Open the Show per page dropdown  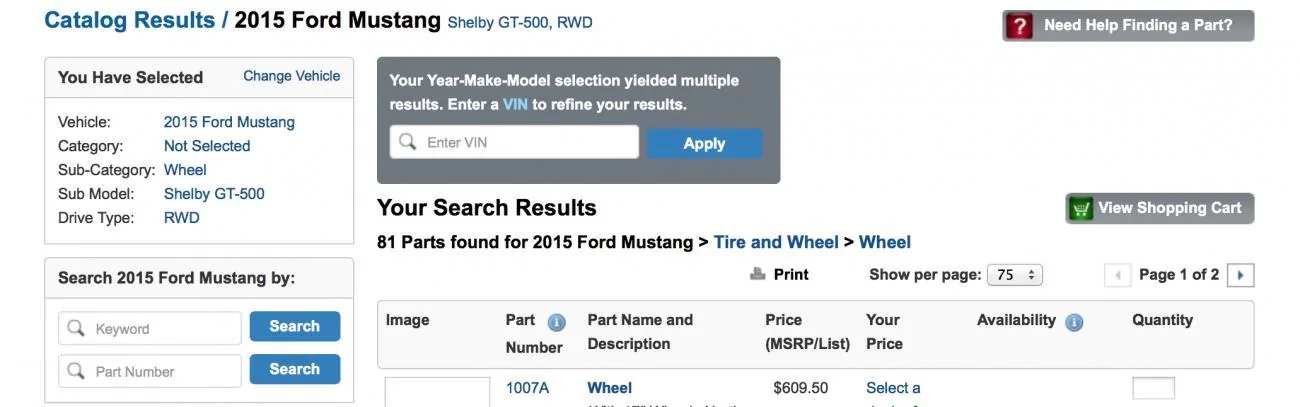click(1015, 275)
